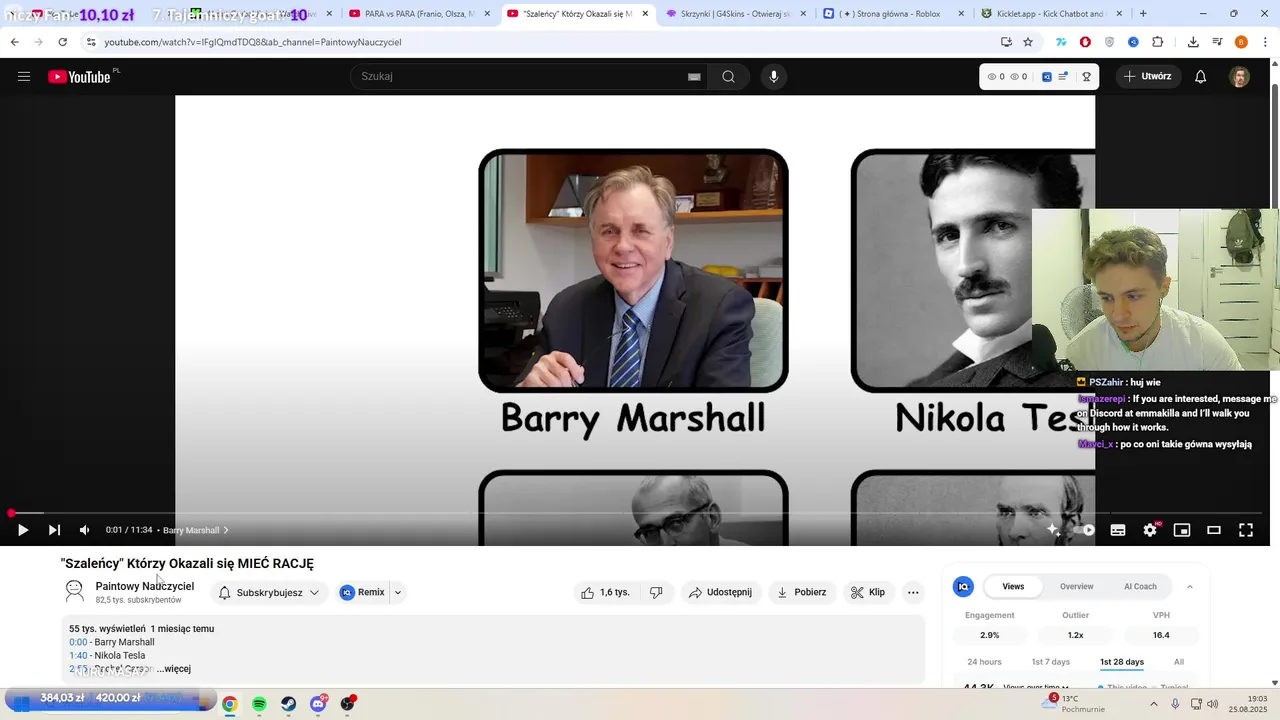Screen dimensions: 1280x720
Task: Open OBS Studio from the taskbar
Action: 347,704
